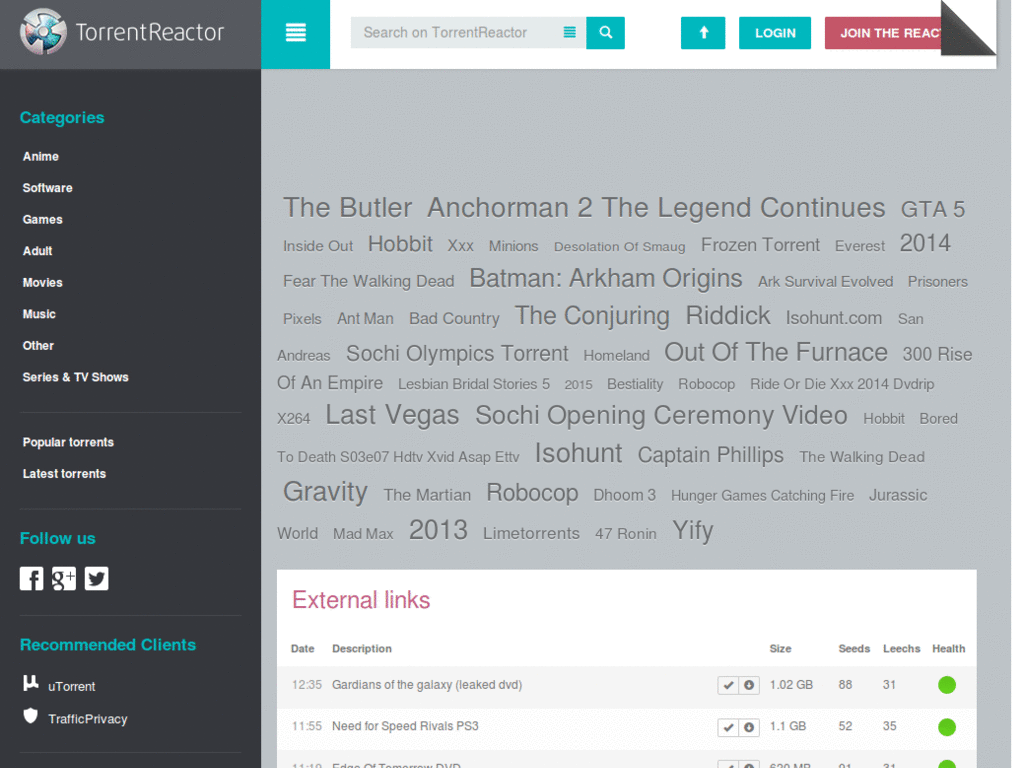Click the upload arrow button
1024x768 pixels.
703,33
